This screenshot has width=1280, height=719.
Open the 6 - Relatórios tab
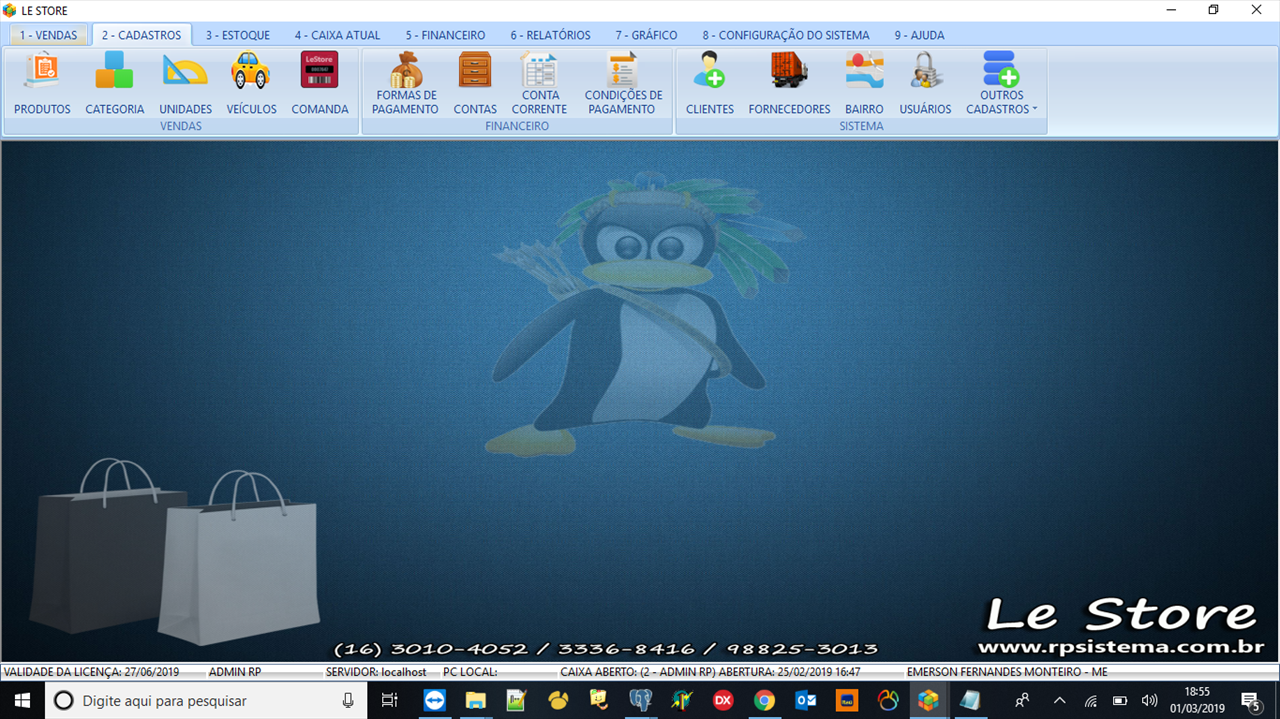(x=550, y=35)
